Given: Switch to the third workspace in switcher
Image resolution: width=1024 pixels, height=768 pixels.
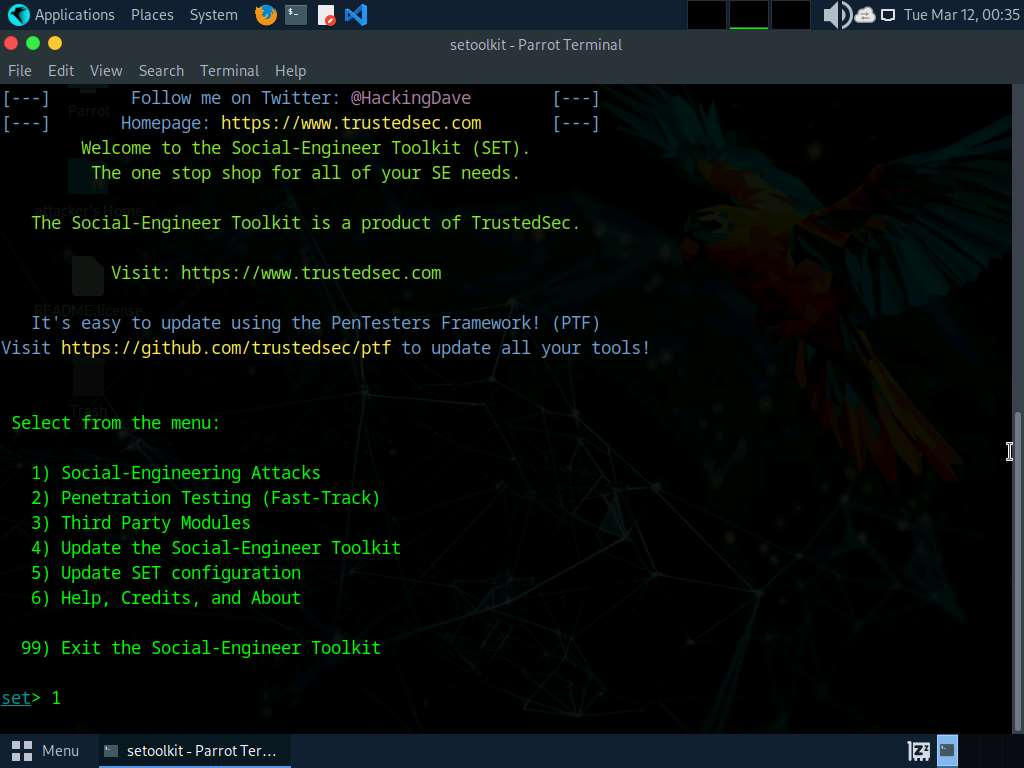Looking at the screenshot, I should (x=790, y=15).
